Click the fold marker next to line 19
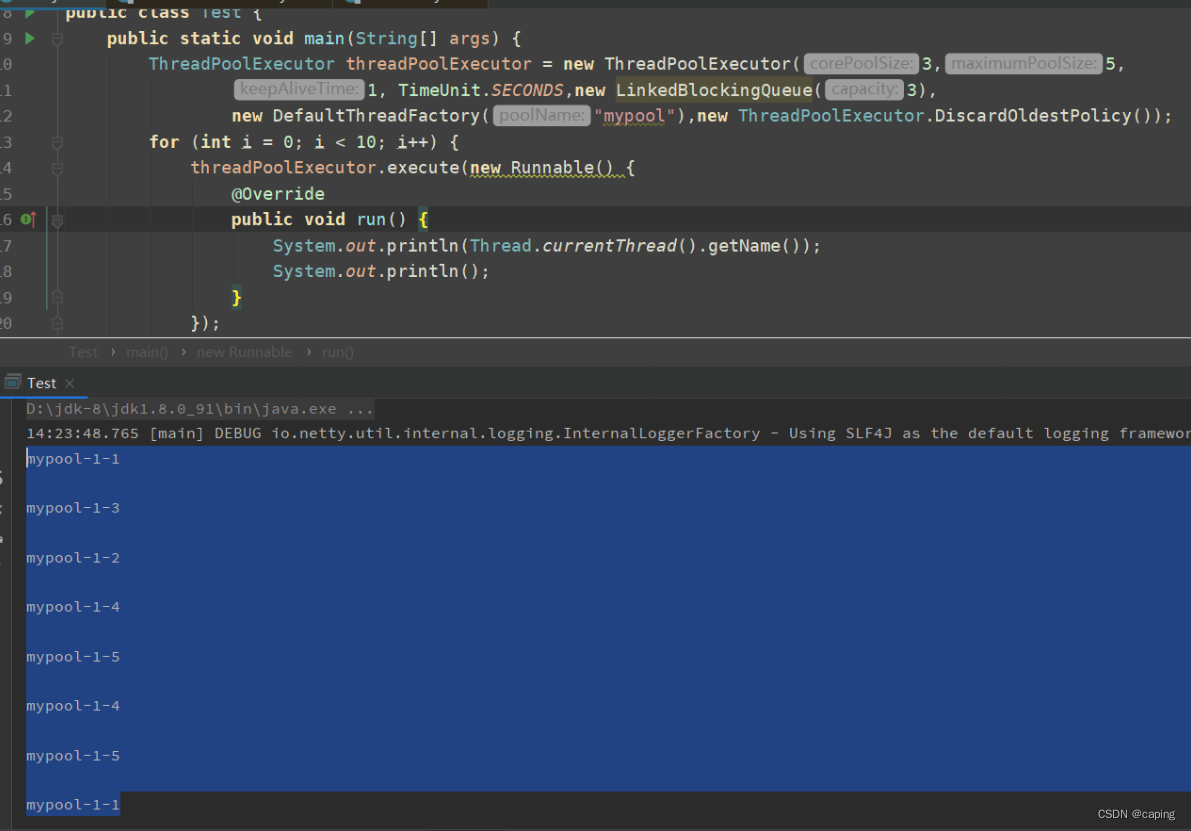1191x831 pixels. [57, 296]
